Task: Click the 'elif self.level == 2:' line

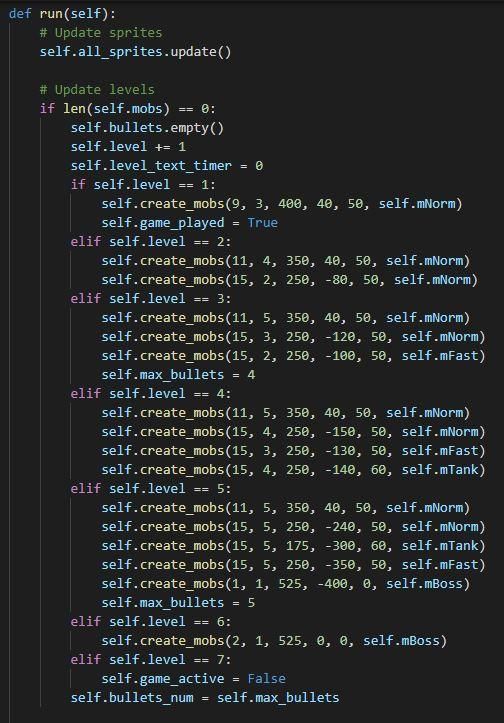Action: [x=151, y=242]
